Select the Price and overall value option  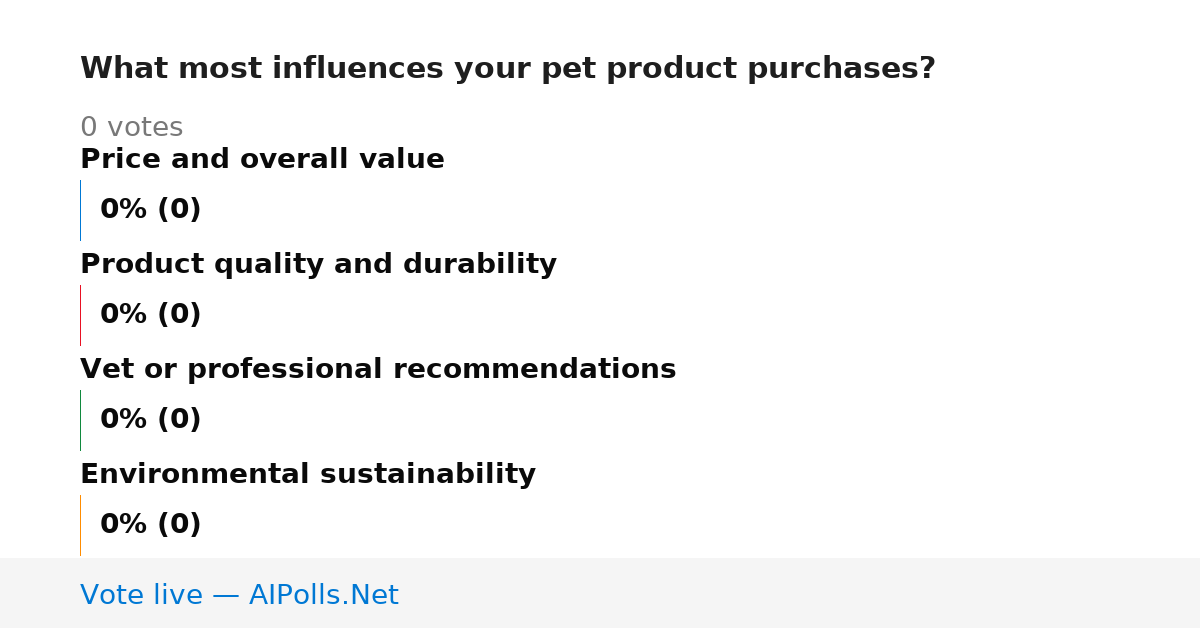coord(262,159)
